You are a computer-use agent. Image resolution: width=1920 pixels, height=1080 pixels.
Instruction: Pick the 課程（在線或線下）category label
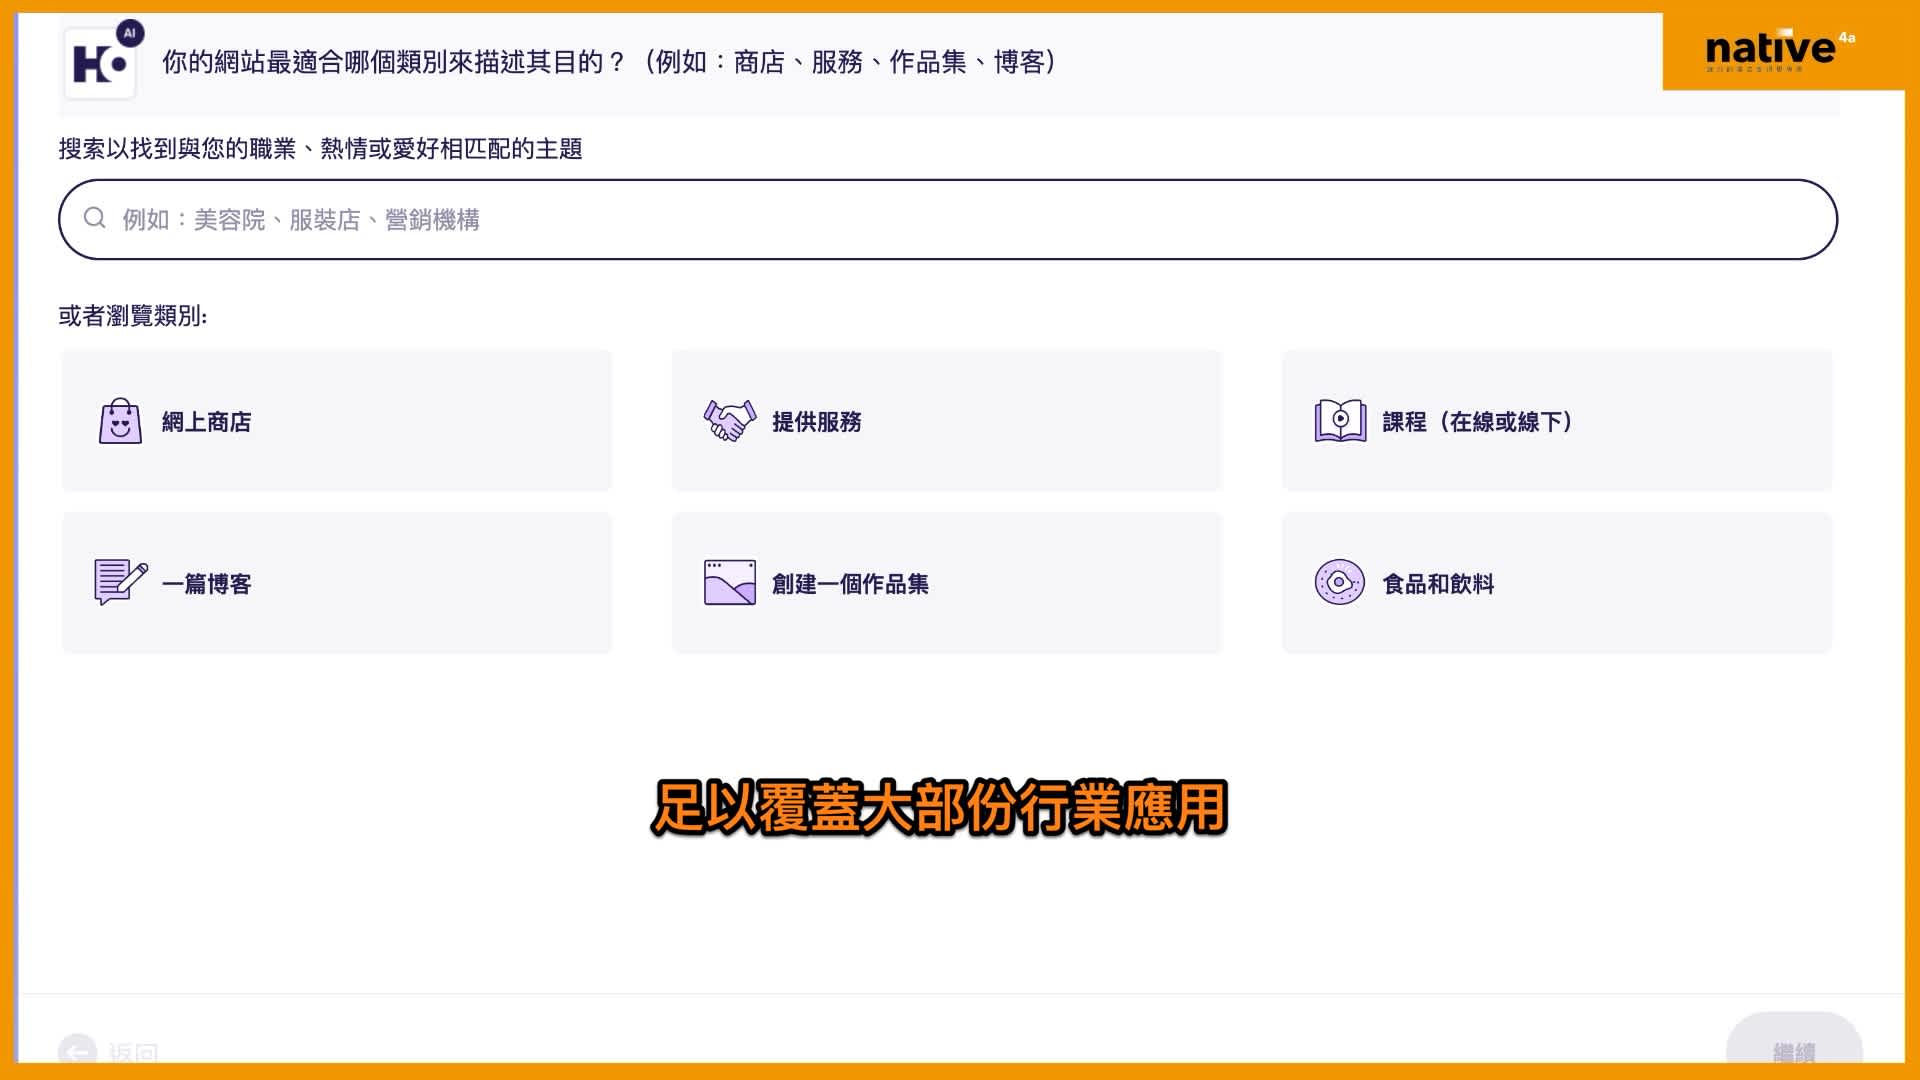(x=1476, y=422)
